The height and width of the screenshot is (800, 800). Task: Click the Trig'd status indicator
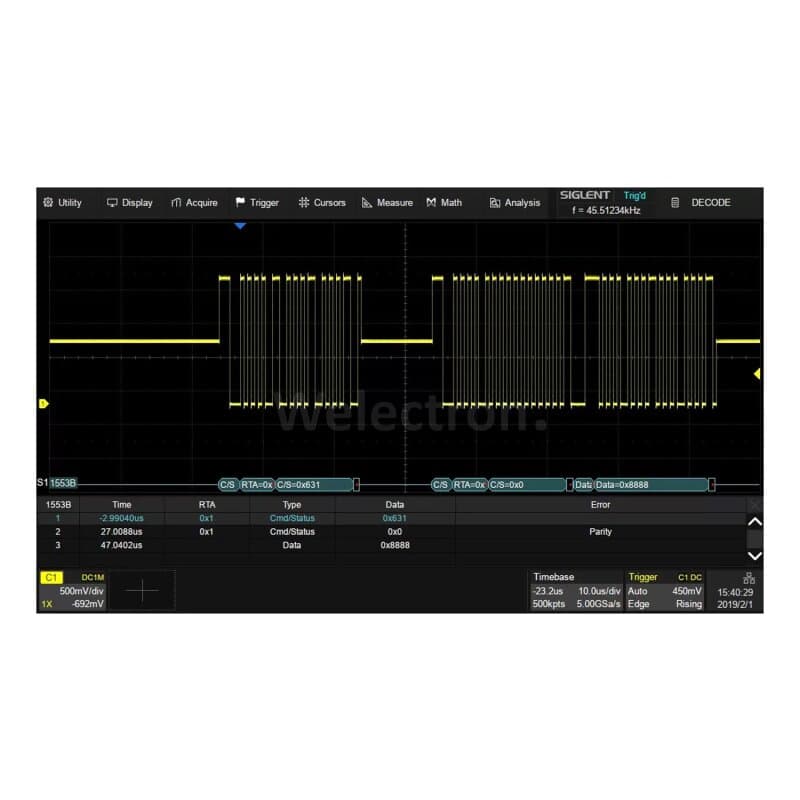(635, 195)
